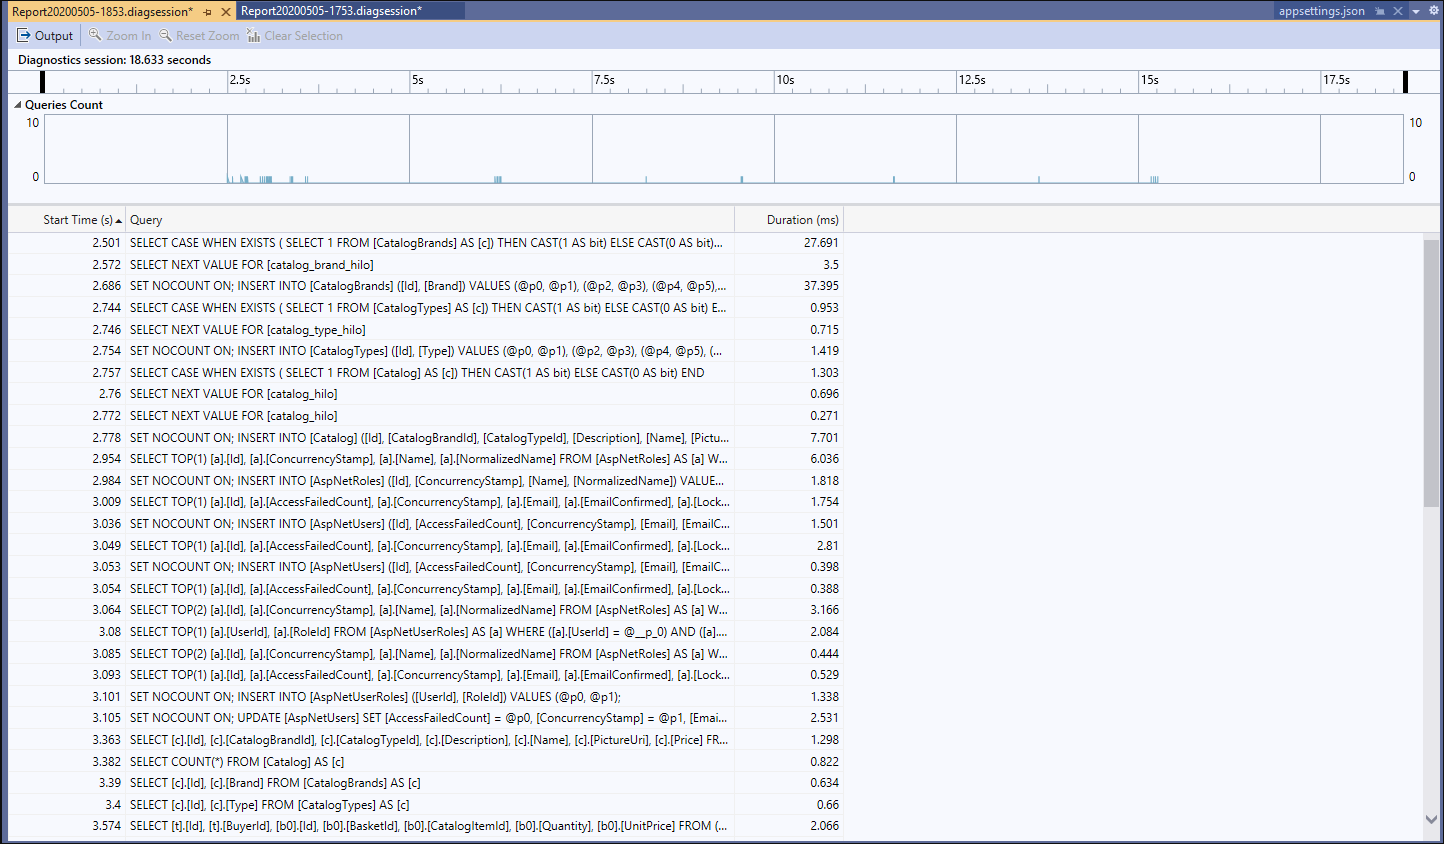
Task: Click the 10s mark on the timeline ruler
Action: [784, 81]
